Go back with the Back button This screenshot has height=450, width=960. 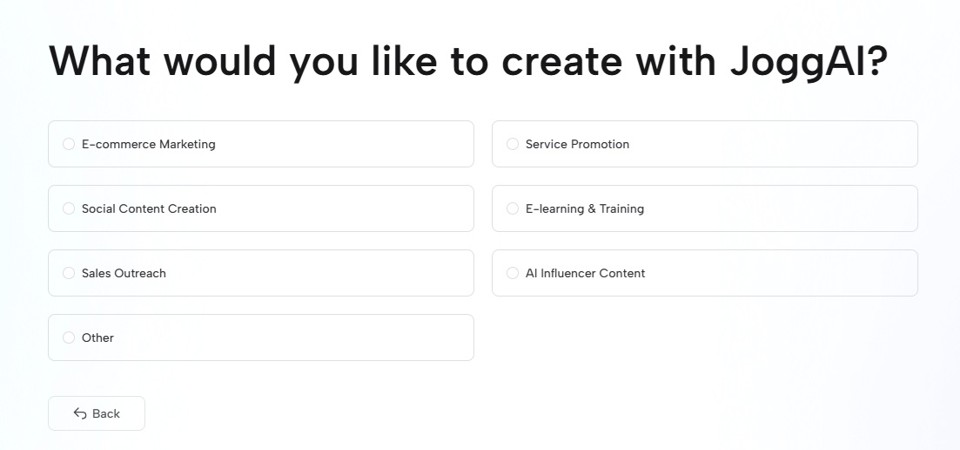[97, 414]
